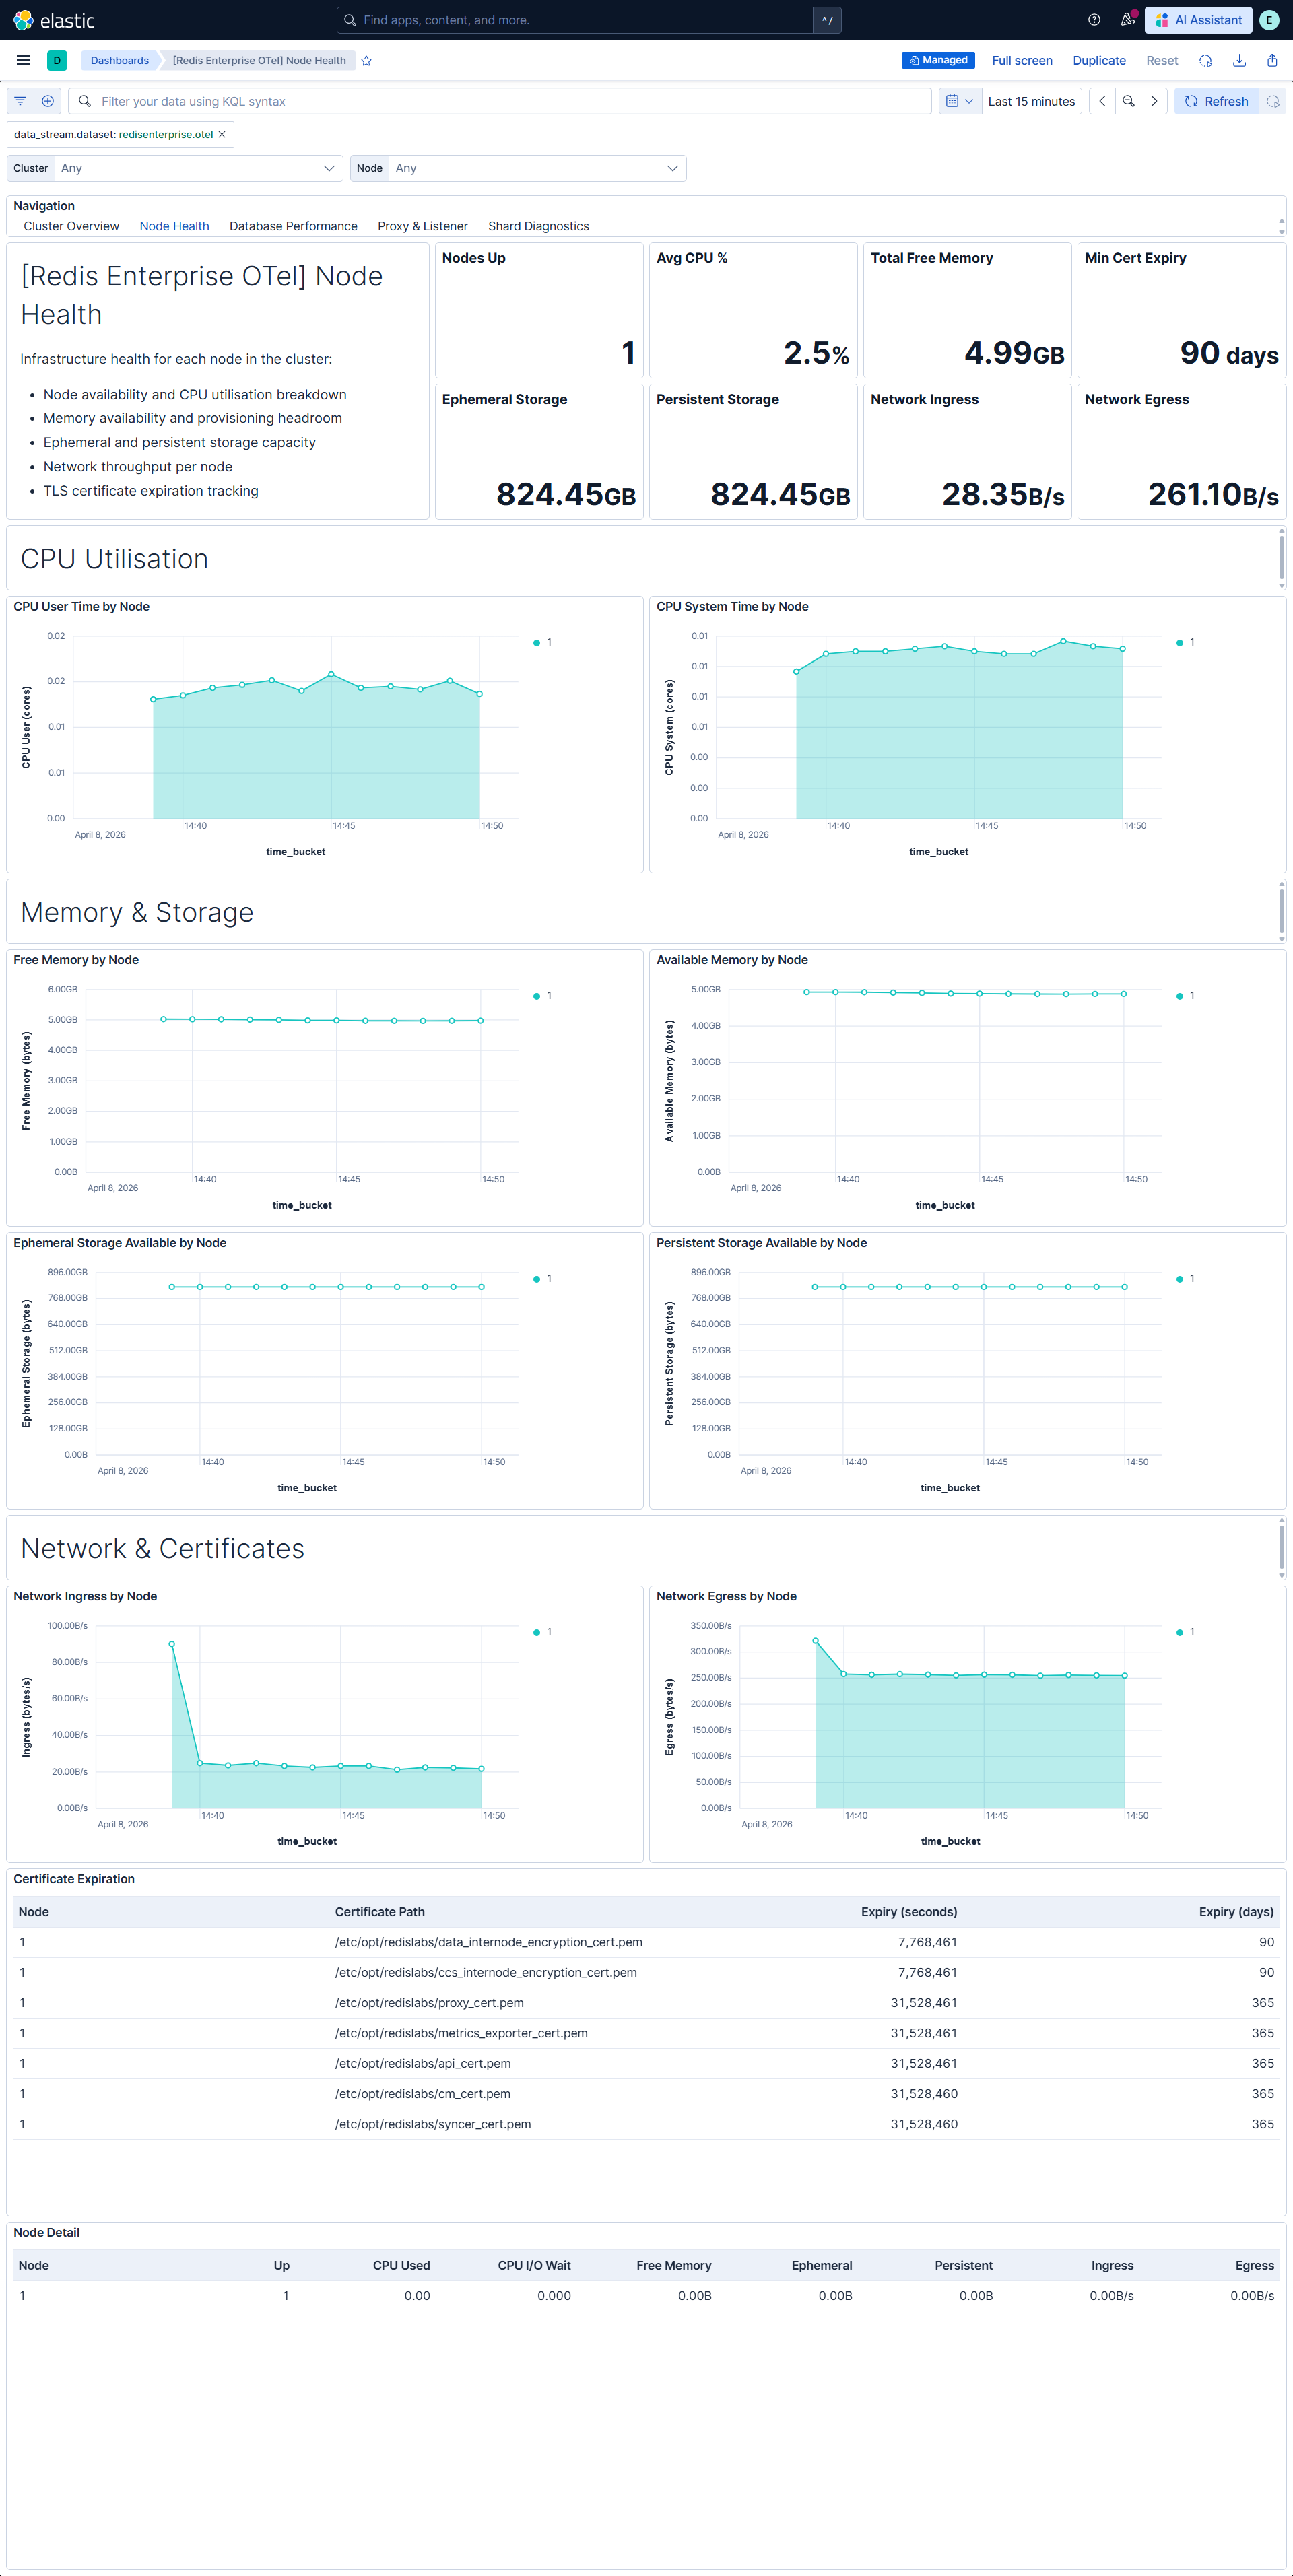The image size is (1293, 2576).
Task: Open the Cluster Any dropdown
Action: pos(197,168)
